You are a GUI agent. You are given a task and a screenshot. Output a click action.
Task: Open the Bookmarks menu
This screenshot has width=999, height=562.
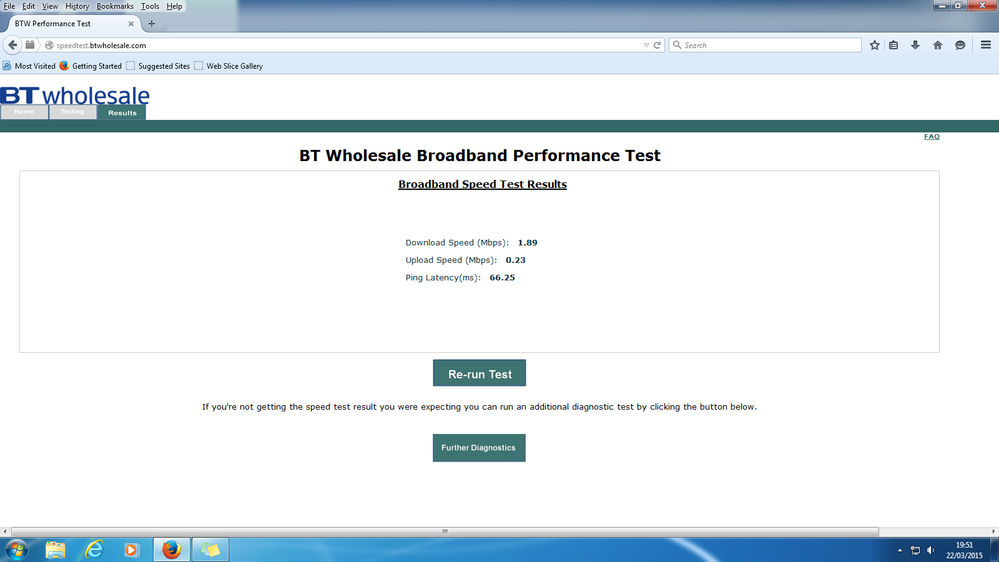tap(115, 6)
